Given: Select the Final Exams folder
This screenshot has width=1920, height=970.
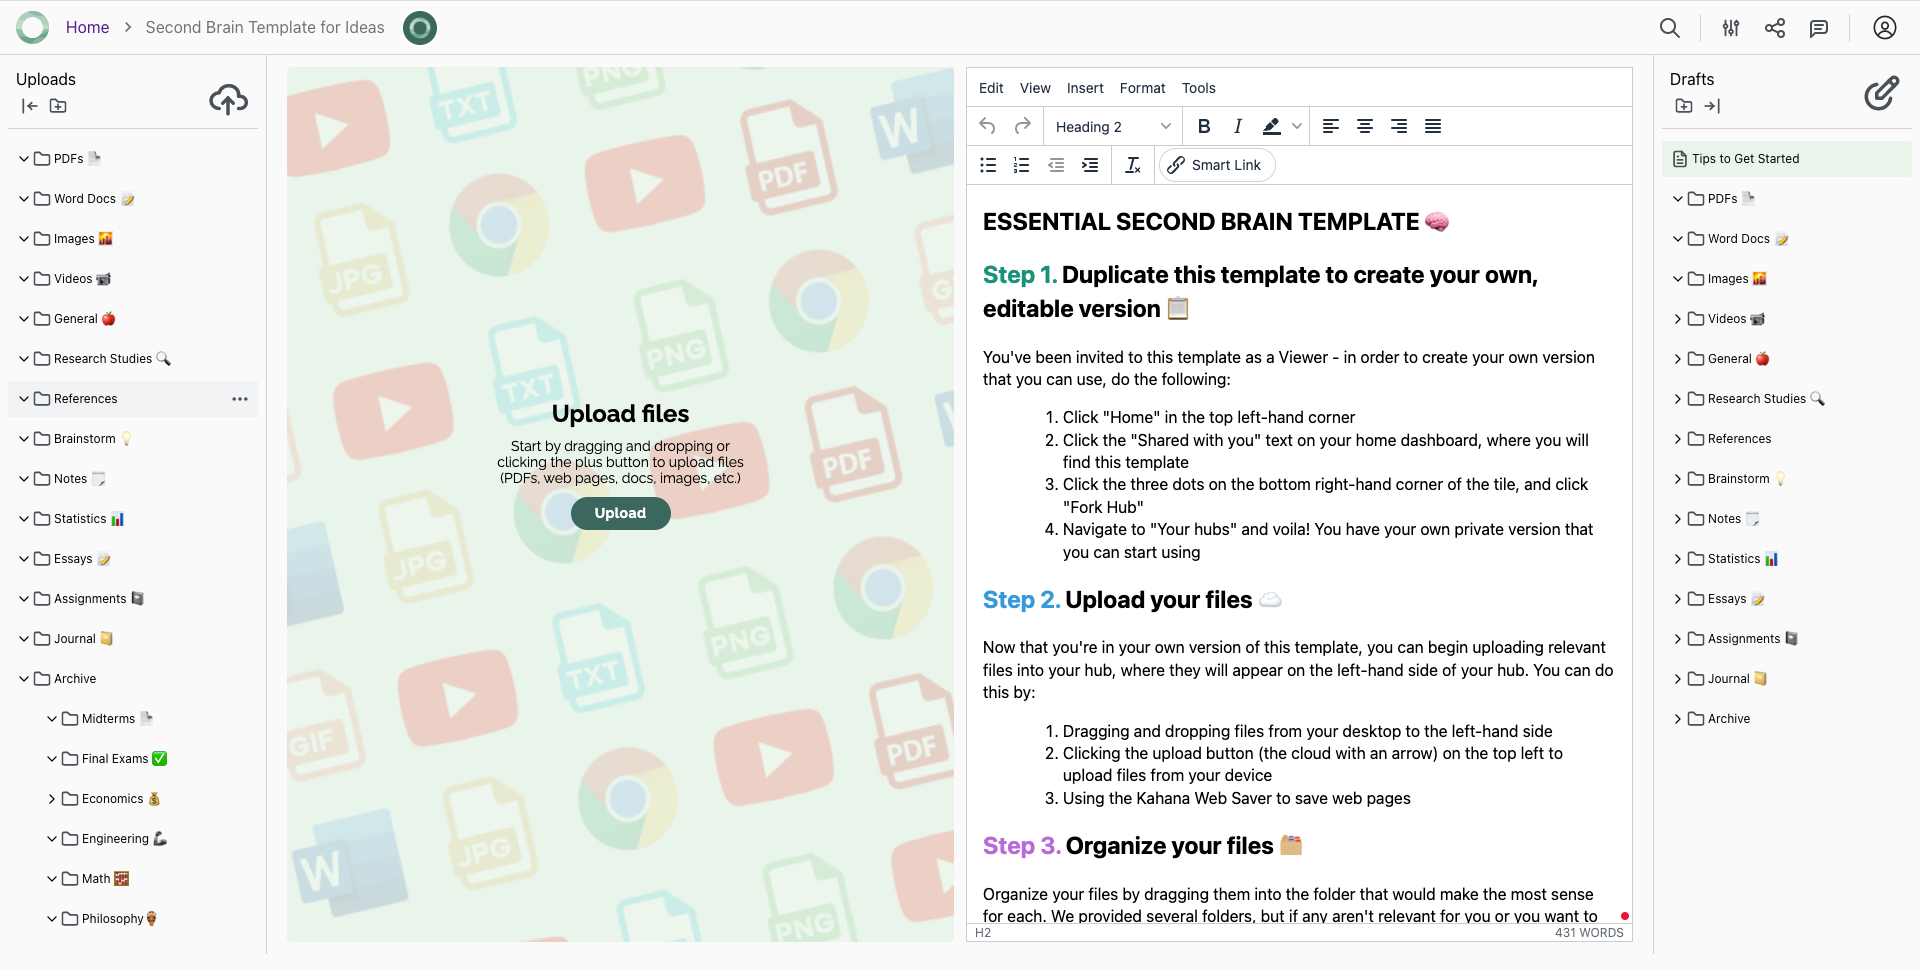Looking at the screenshot, I should (x=133, y=759).
